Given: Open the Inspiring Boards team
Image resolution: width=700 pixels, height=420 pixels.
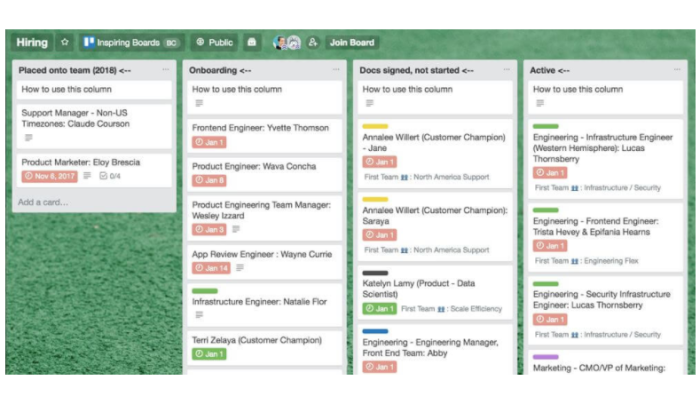Looking at the screenshot, I should point(131,42).
